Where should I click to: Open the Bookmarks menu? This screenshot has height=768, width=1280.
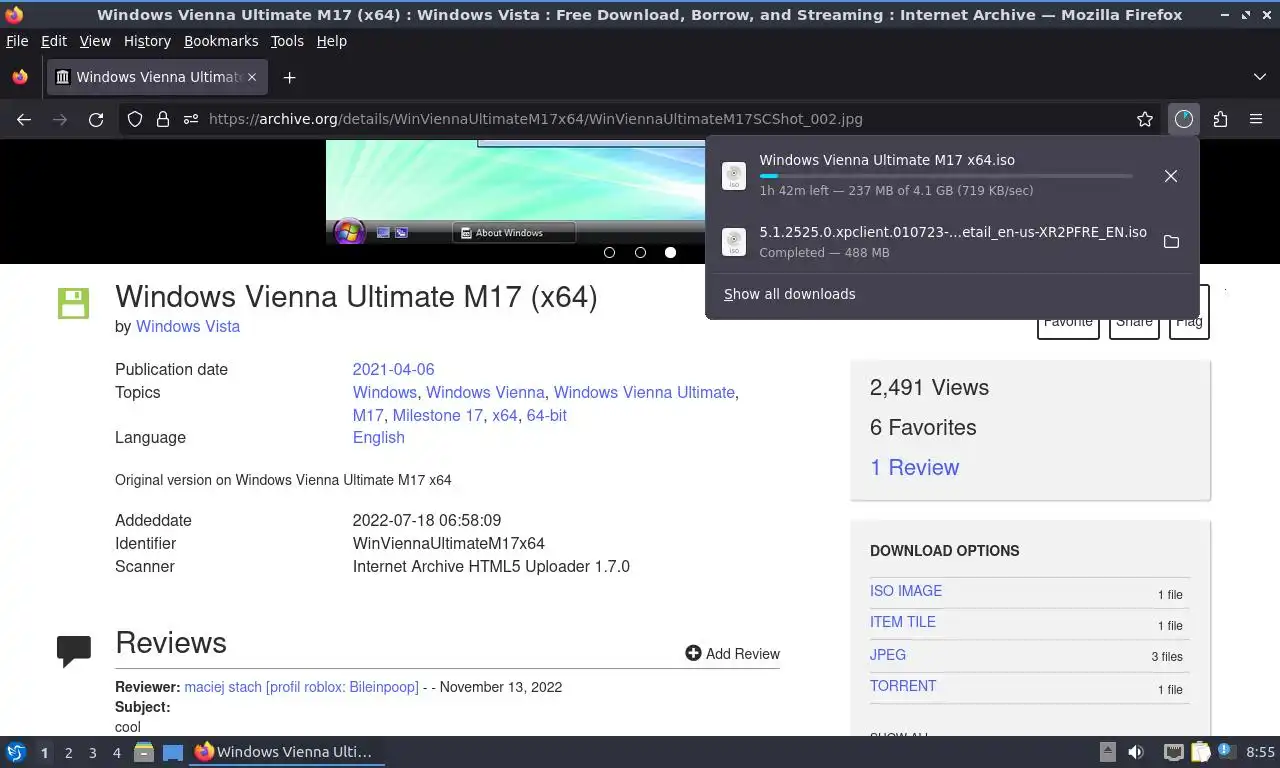pos(221,41)
